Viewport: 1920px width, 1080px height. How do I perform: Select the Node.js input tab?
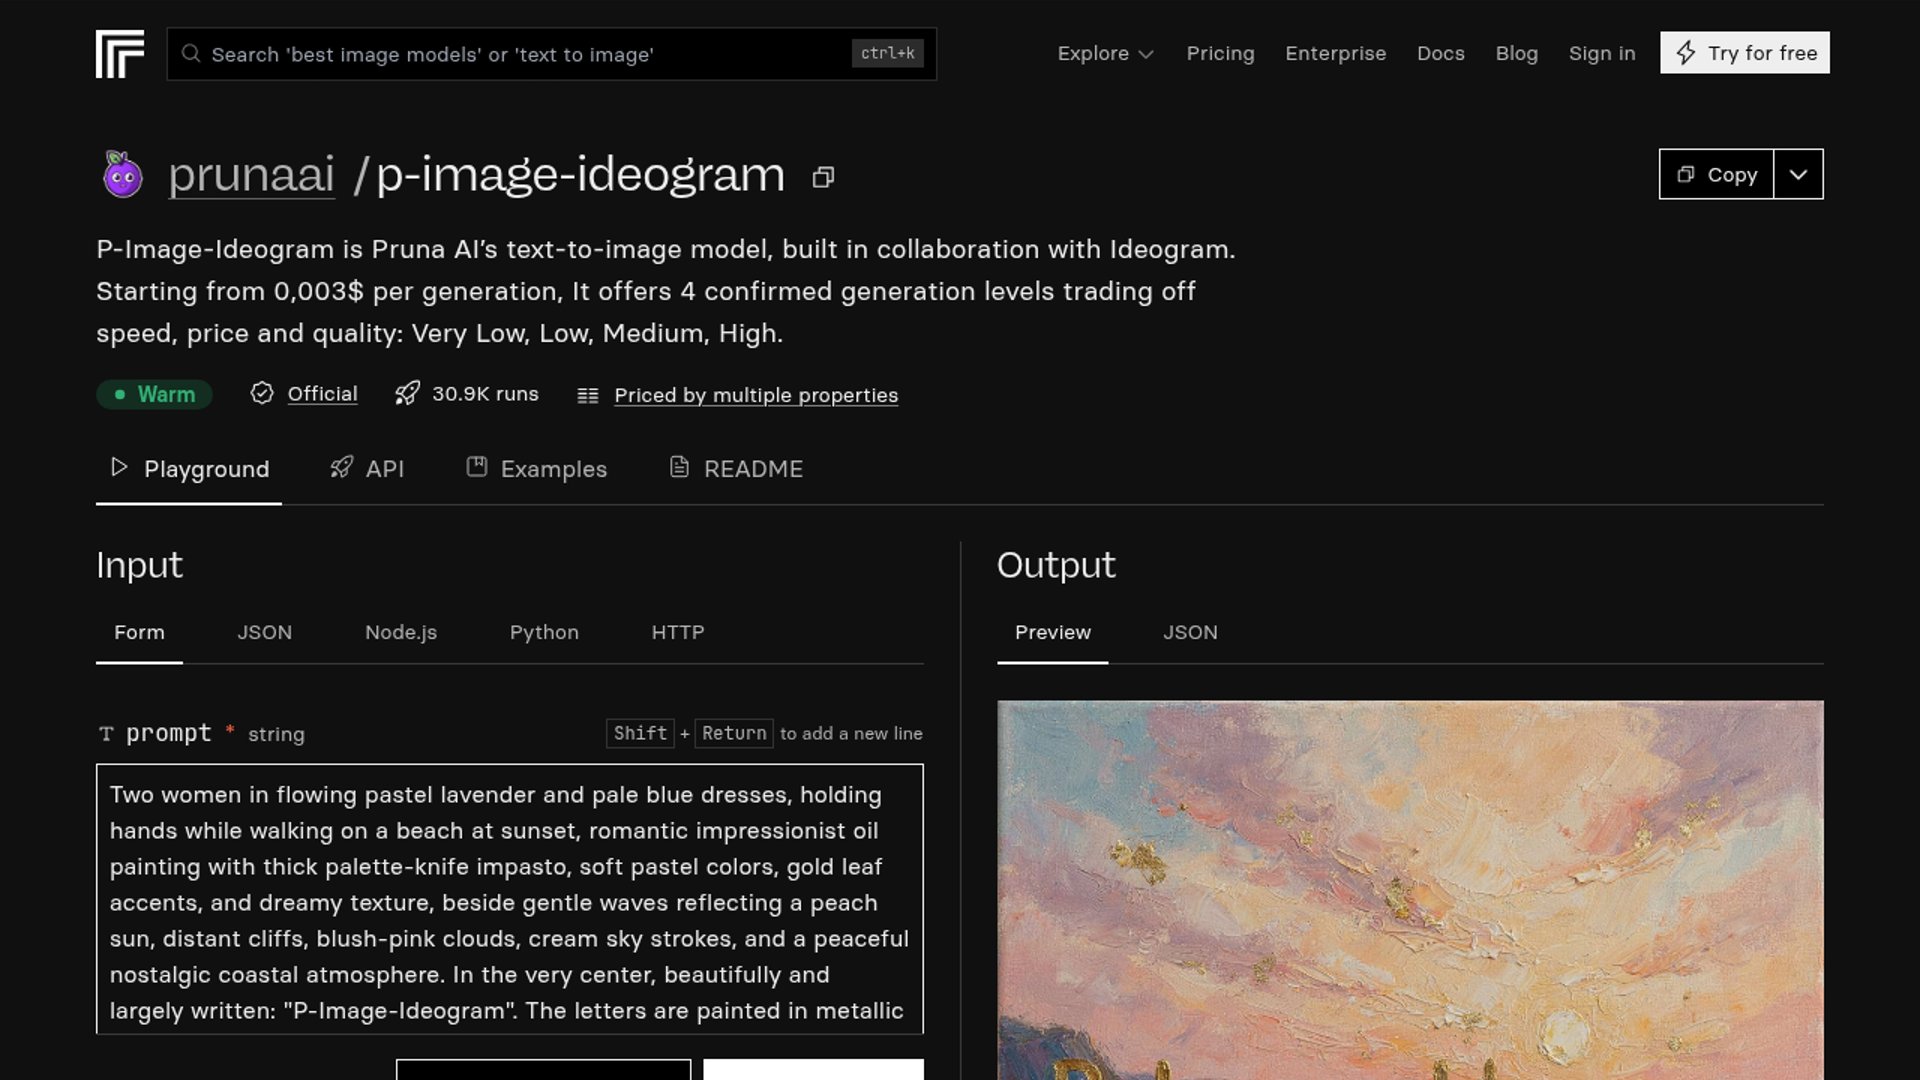(x=401, y=632)
